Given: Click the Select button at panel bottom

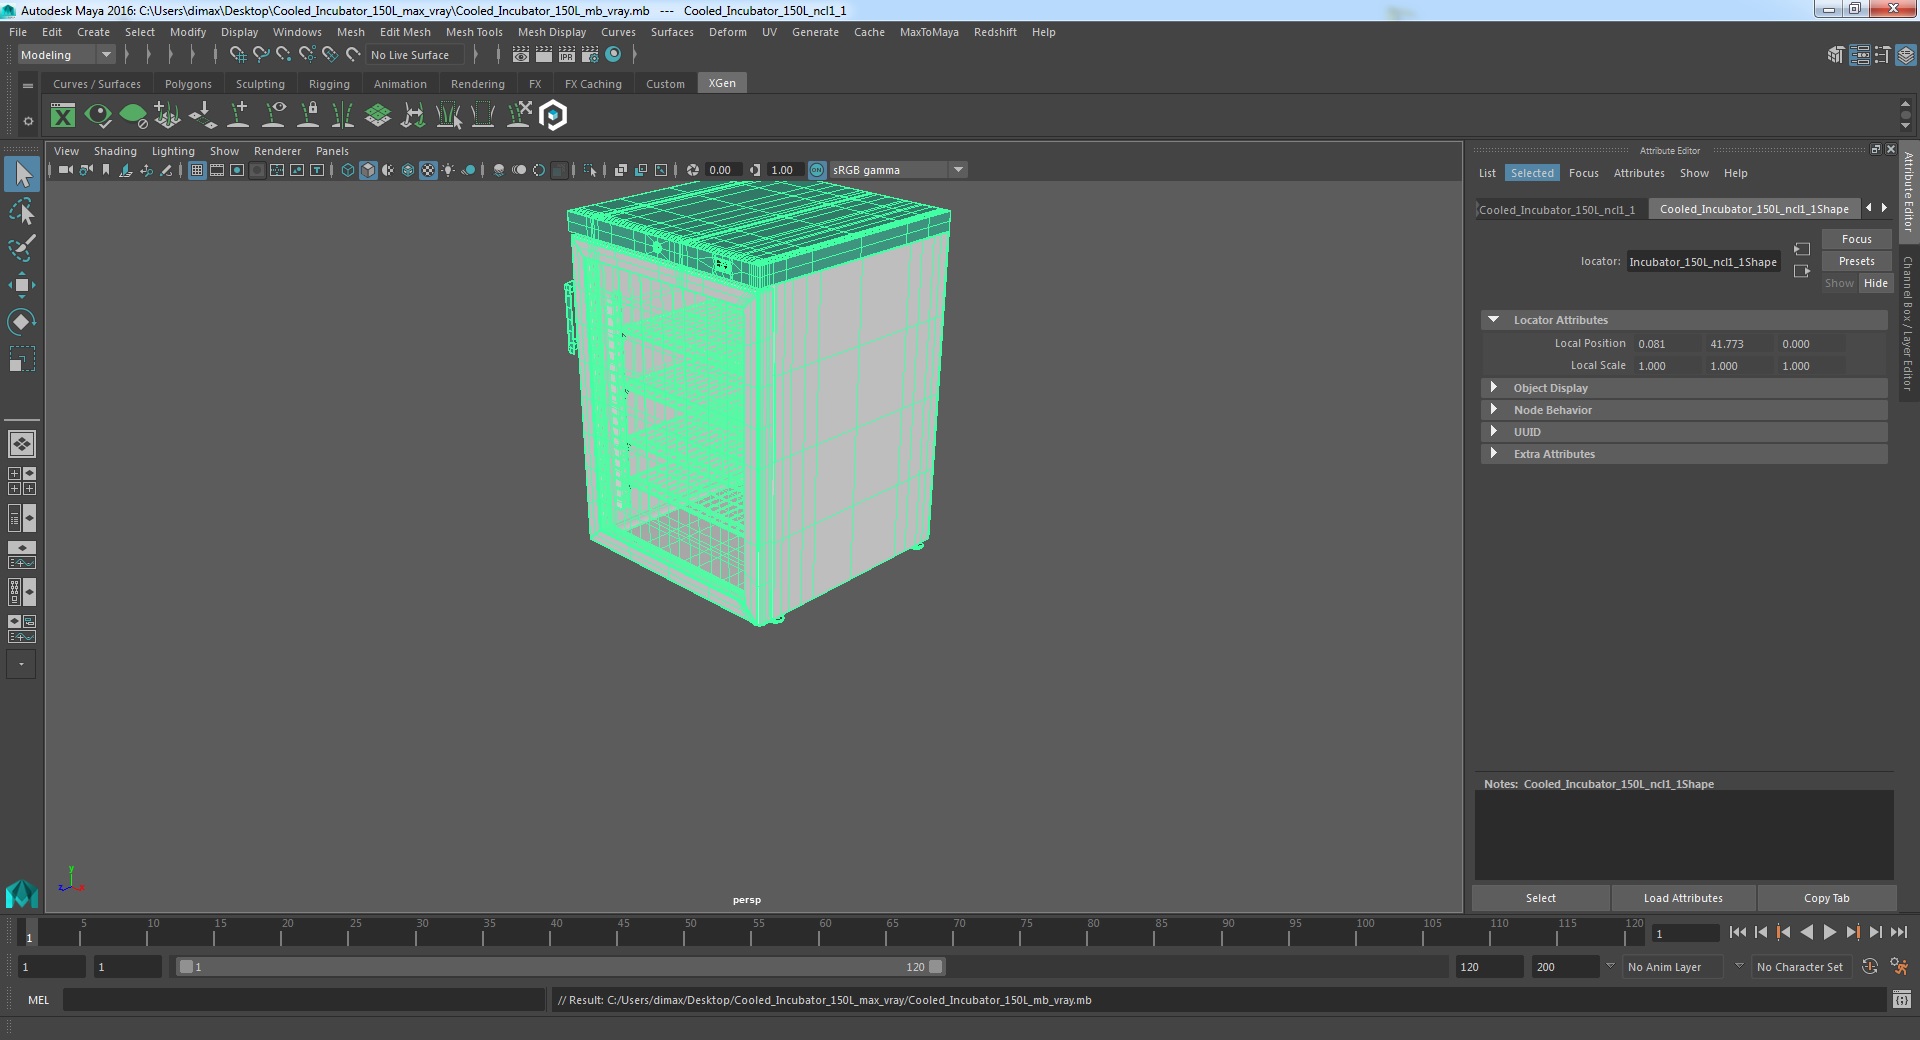Looking at the screenshot, I should (1540, 898).
